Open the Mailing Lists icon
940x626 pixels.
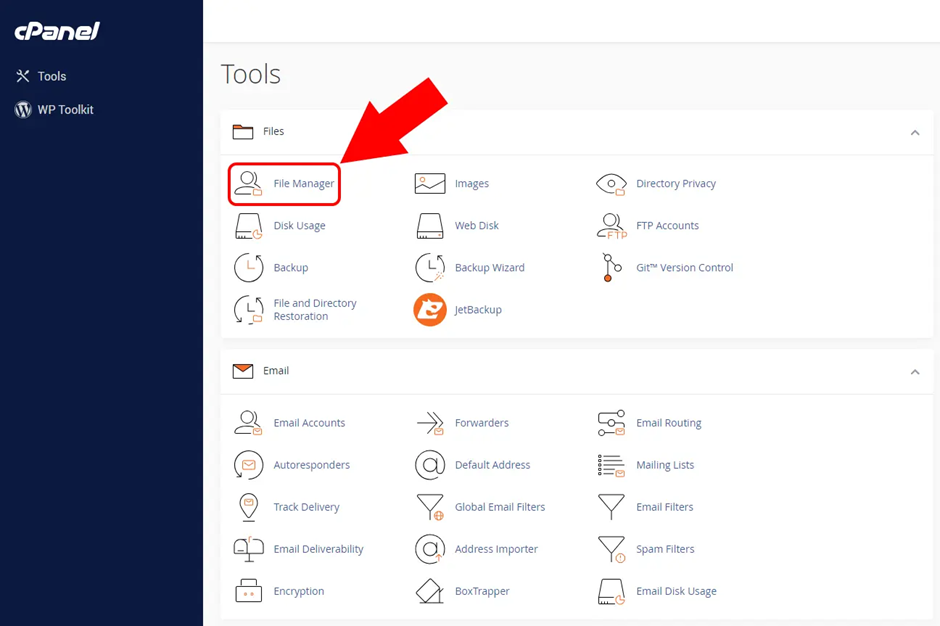[x=611, y=465]
